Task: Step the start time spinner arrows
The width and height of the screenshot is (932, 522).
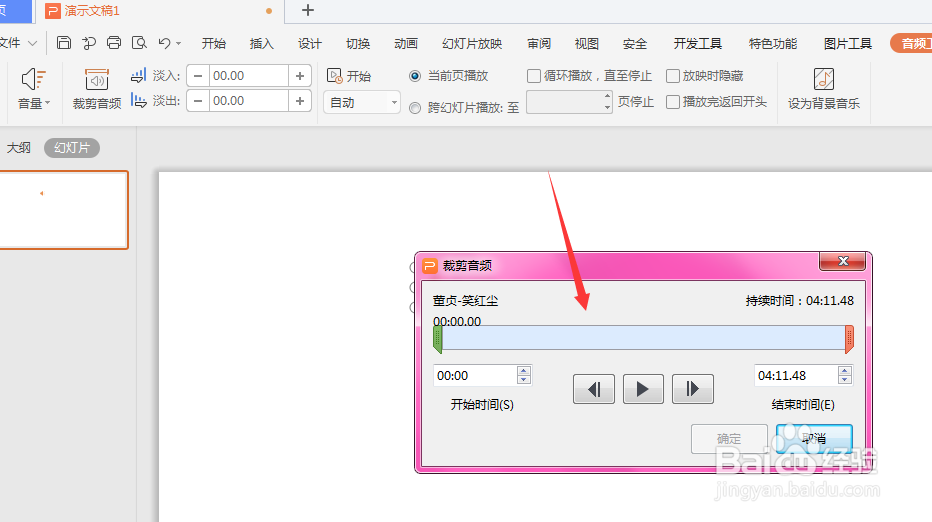Action: pyautogui.click(x=524, y=375)
